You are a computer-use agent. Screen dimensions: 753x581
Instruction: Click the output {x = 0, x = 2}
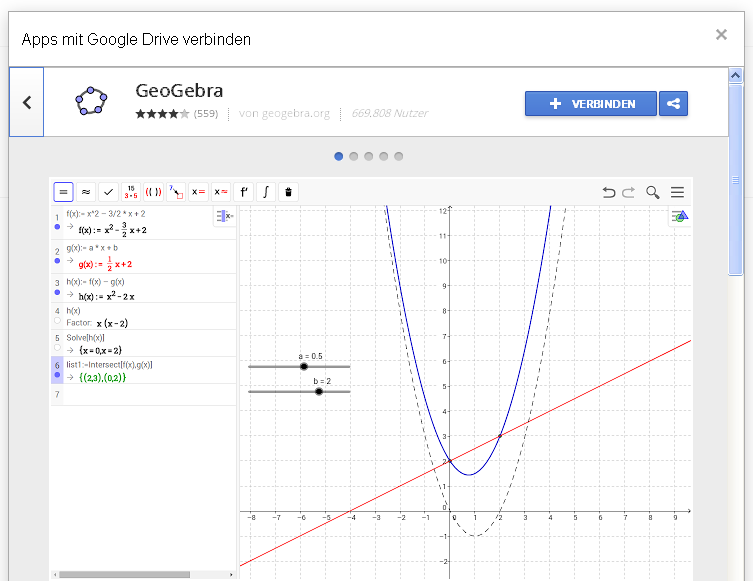tap(100, 350)
